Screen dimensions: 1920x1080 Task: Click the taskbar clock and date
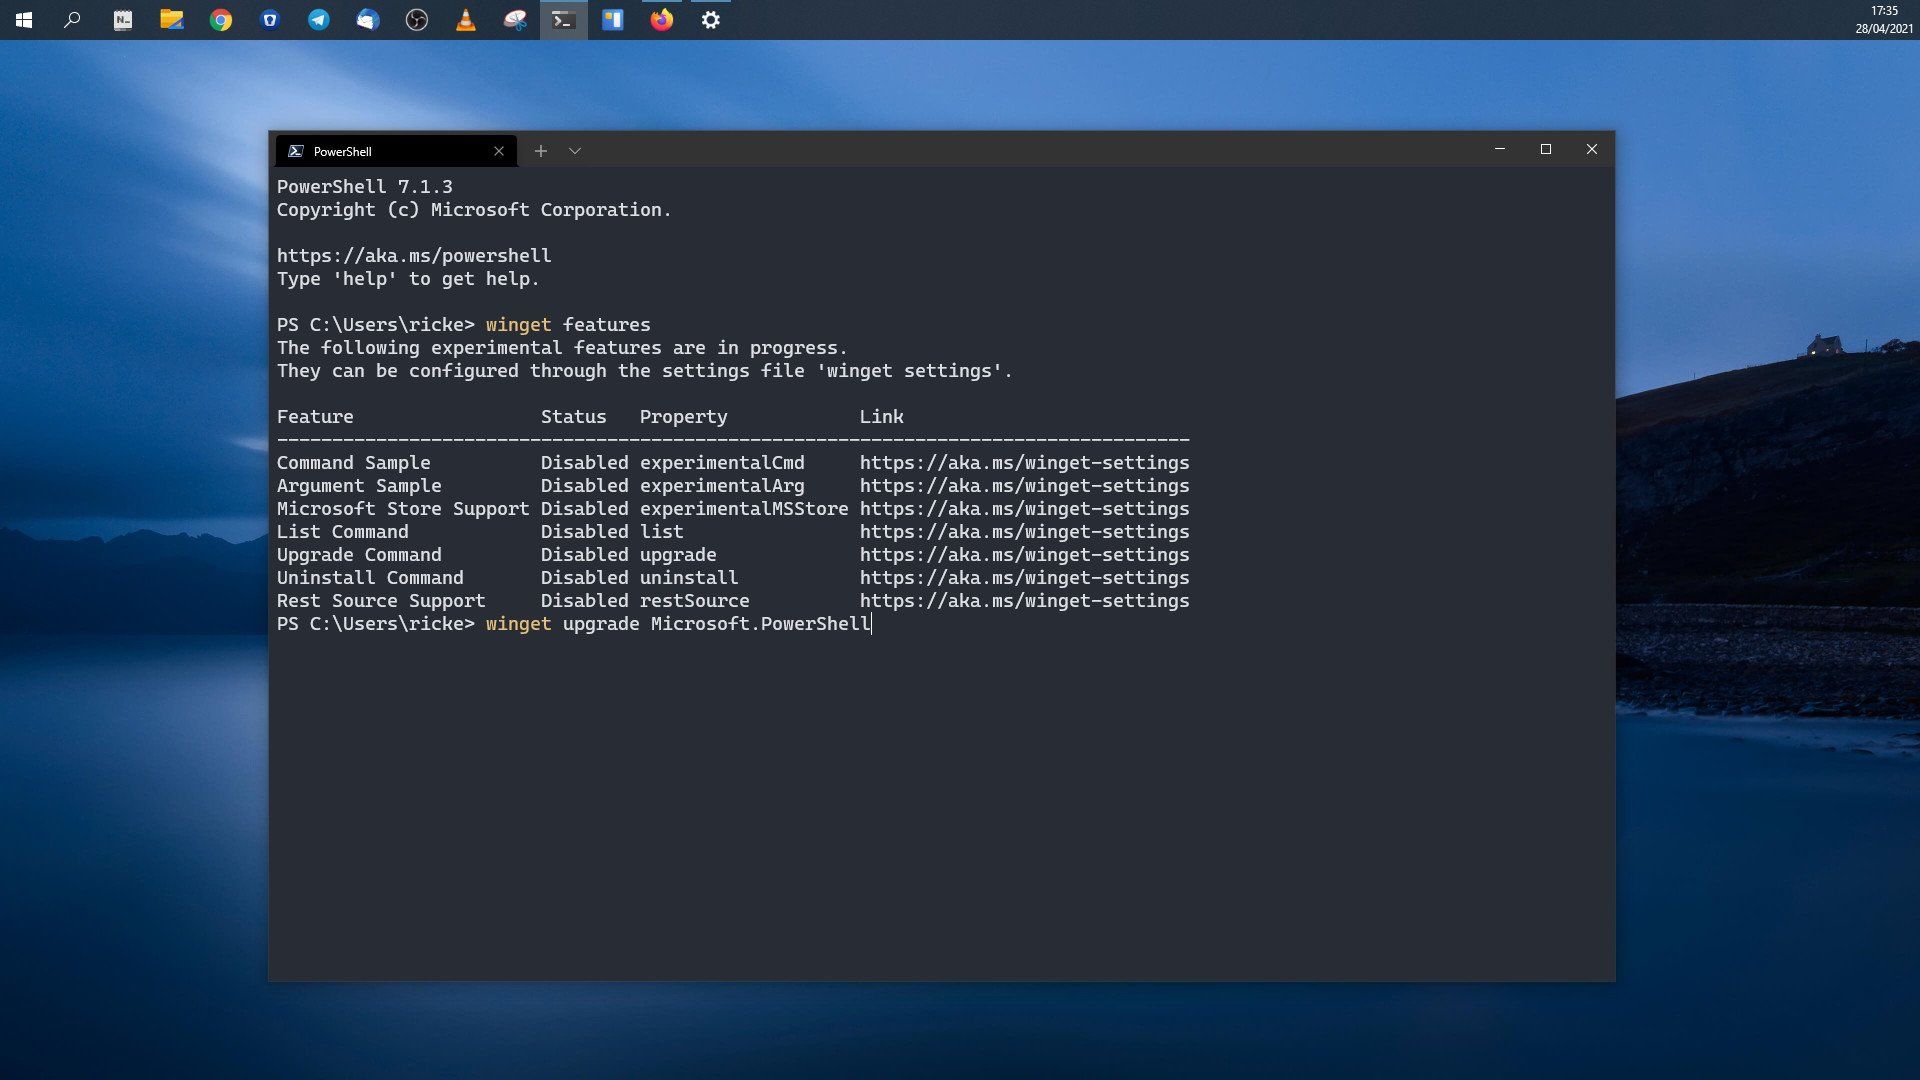(x=1884, y=20)
